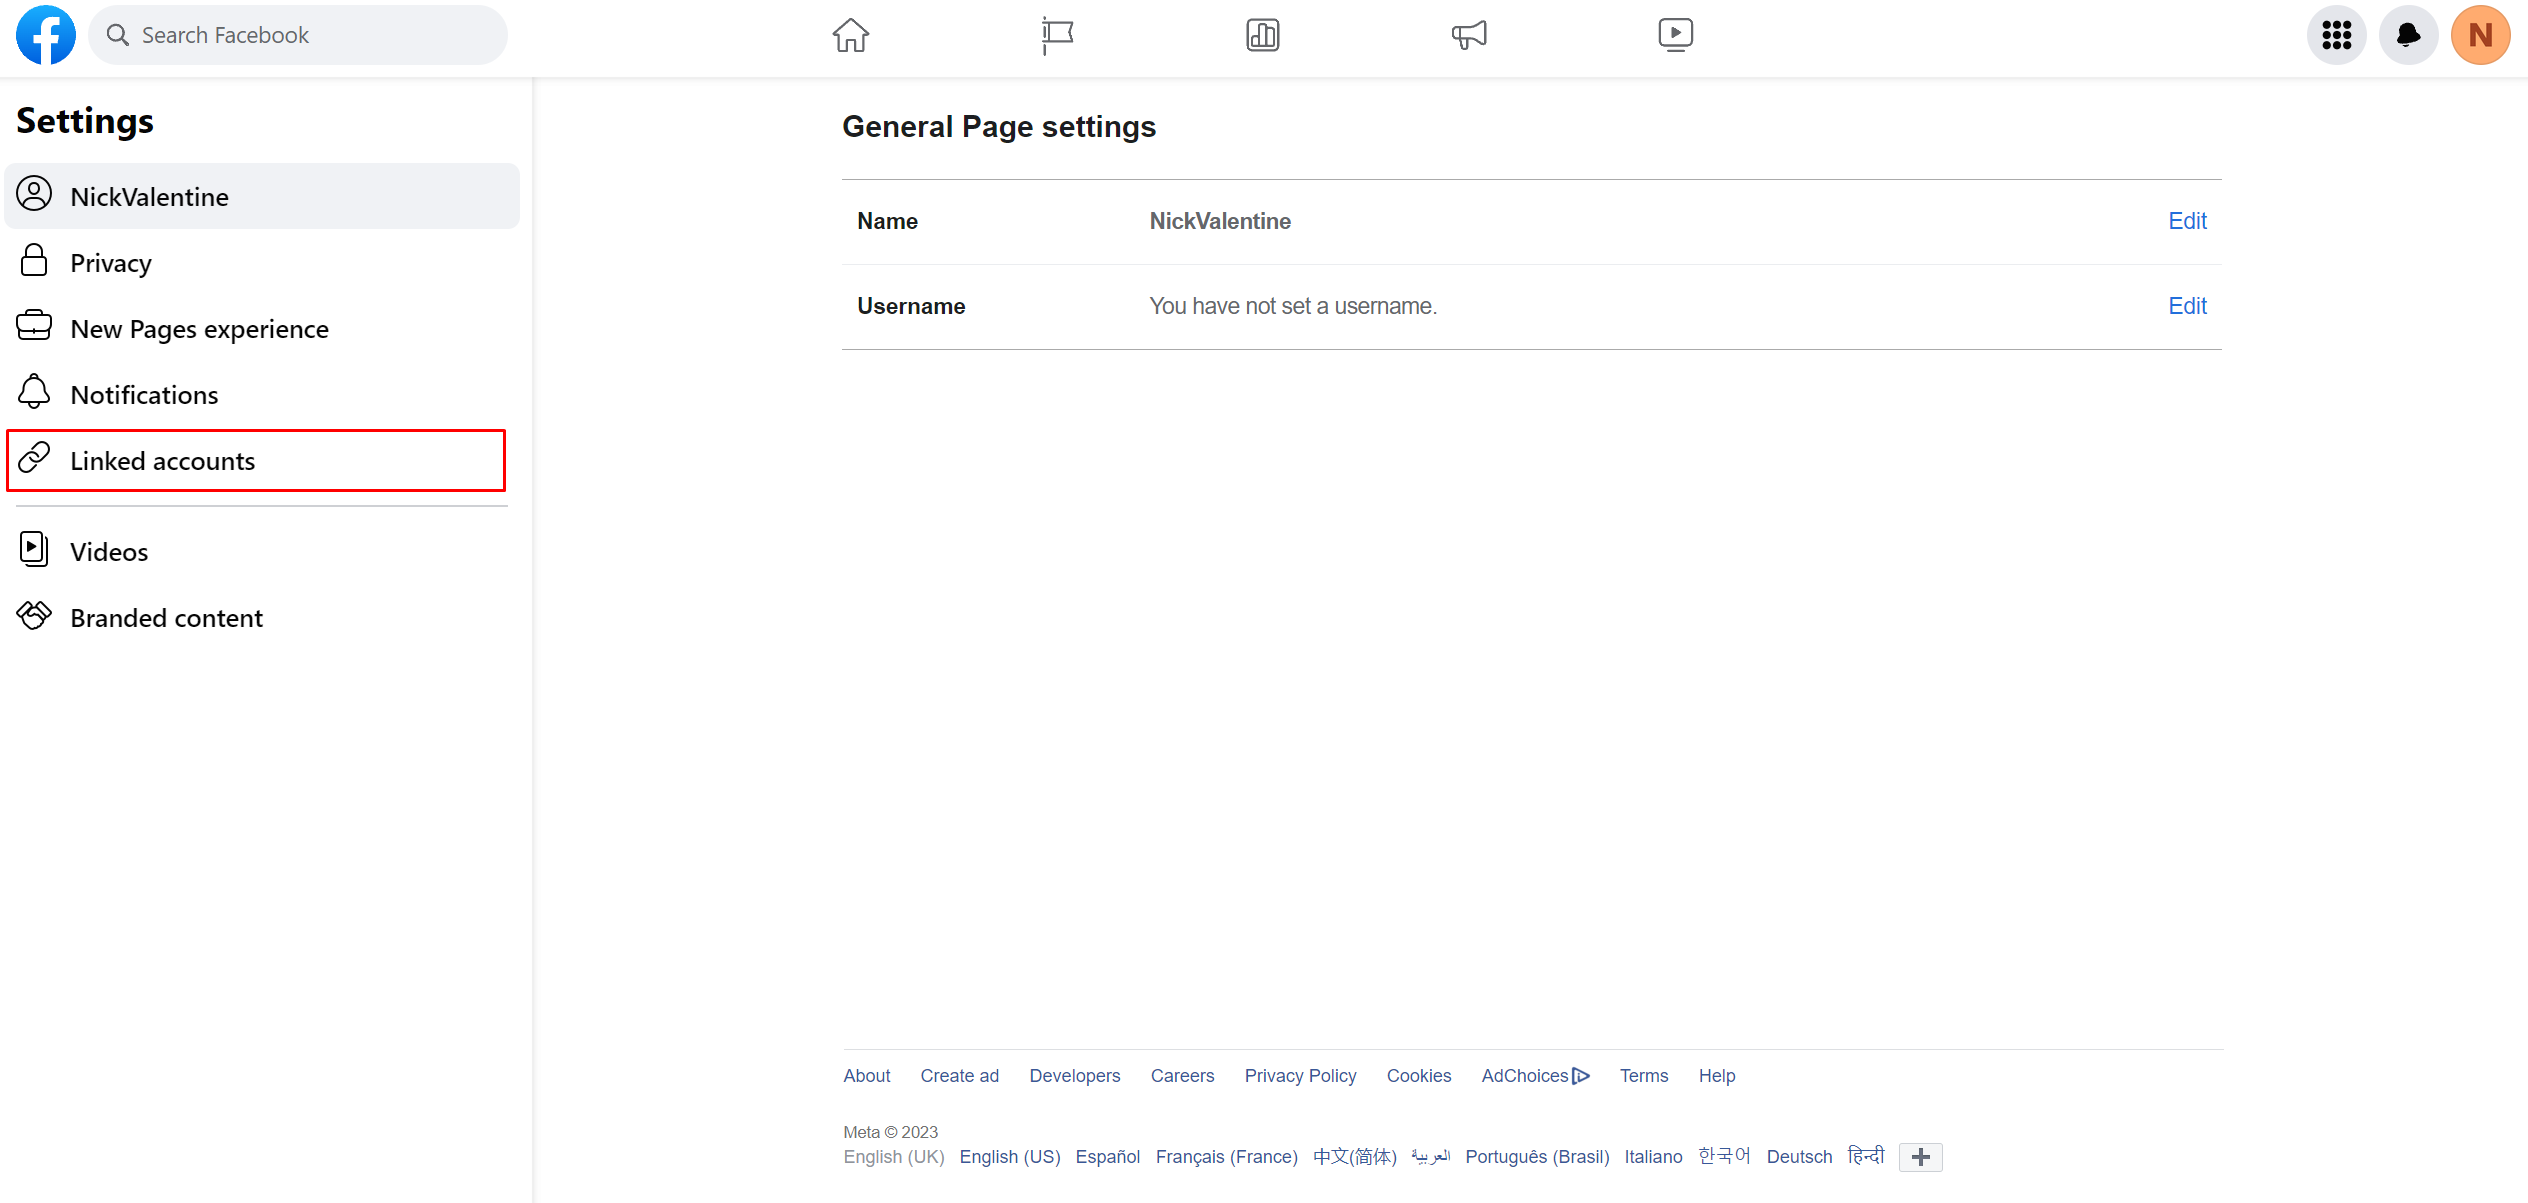Open the Ad Center megaphone icon
The image size is (2528, 1203).
point(1469,35)
